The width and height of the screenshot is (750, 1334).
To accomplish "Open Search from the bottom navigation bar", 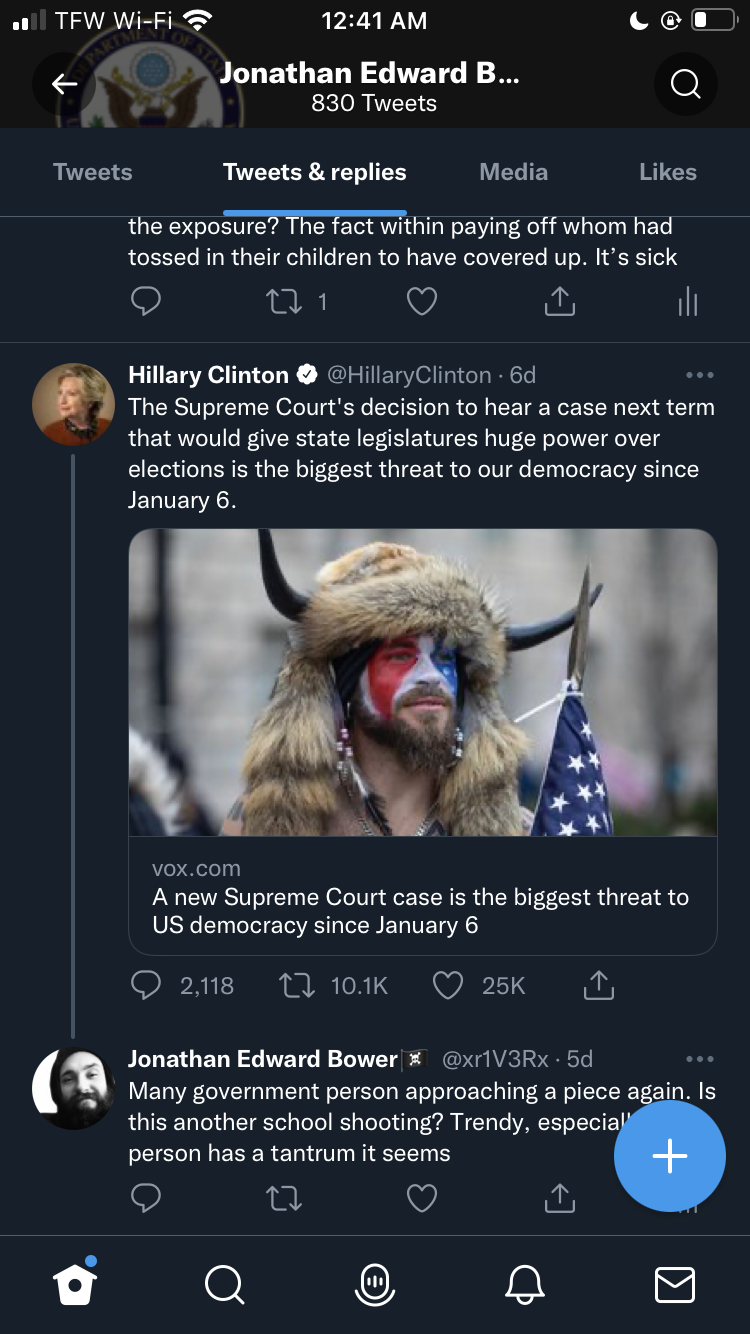I will (x=223, y=1284).
